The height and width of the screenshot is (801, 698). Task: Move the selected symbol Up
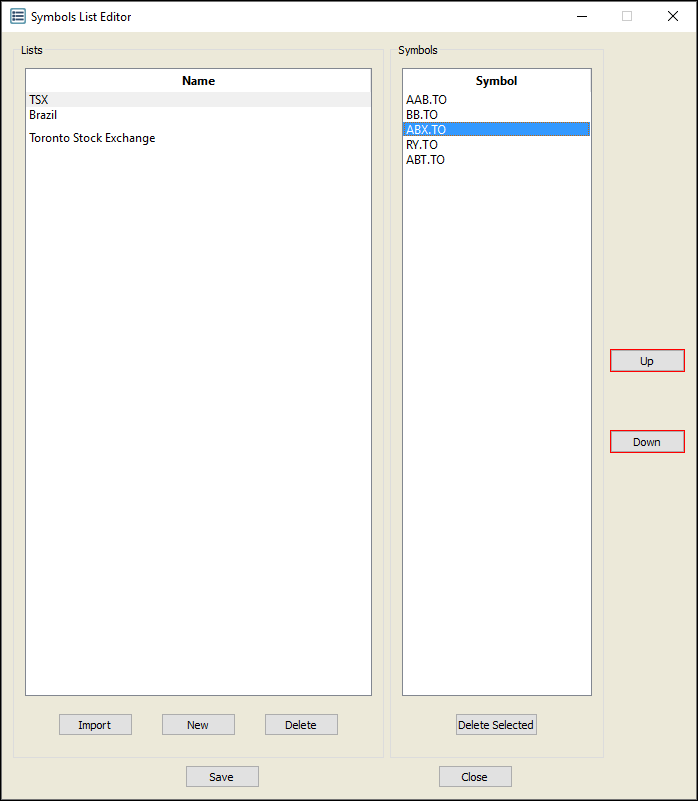(x=647, y=361)
